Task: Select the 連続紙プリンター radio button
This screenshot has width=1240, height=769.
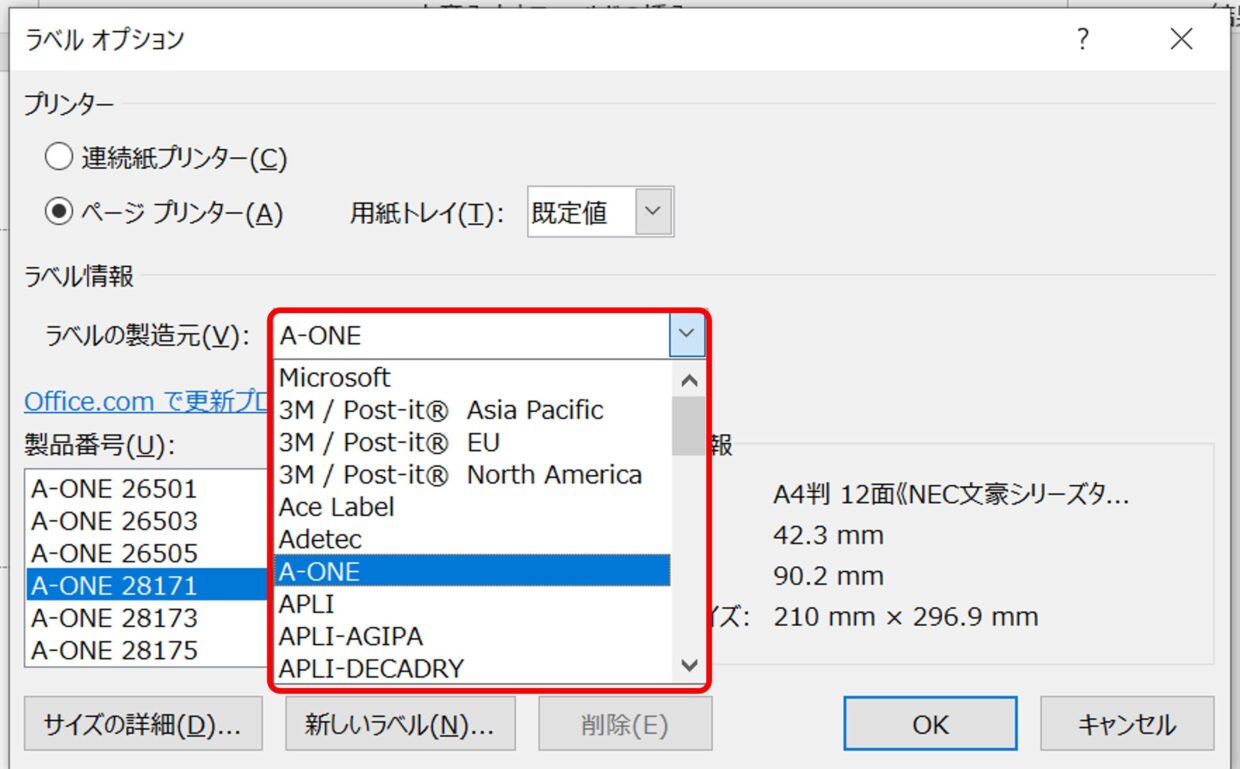Action: 59,157
